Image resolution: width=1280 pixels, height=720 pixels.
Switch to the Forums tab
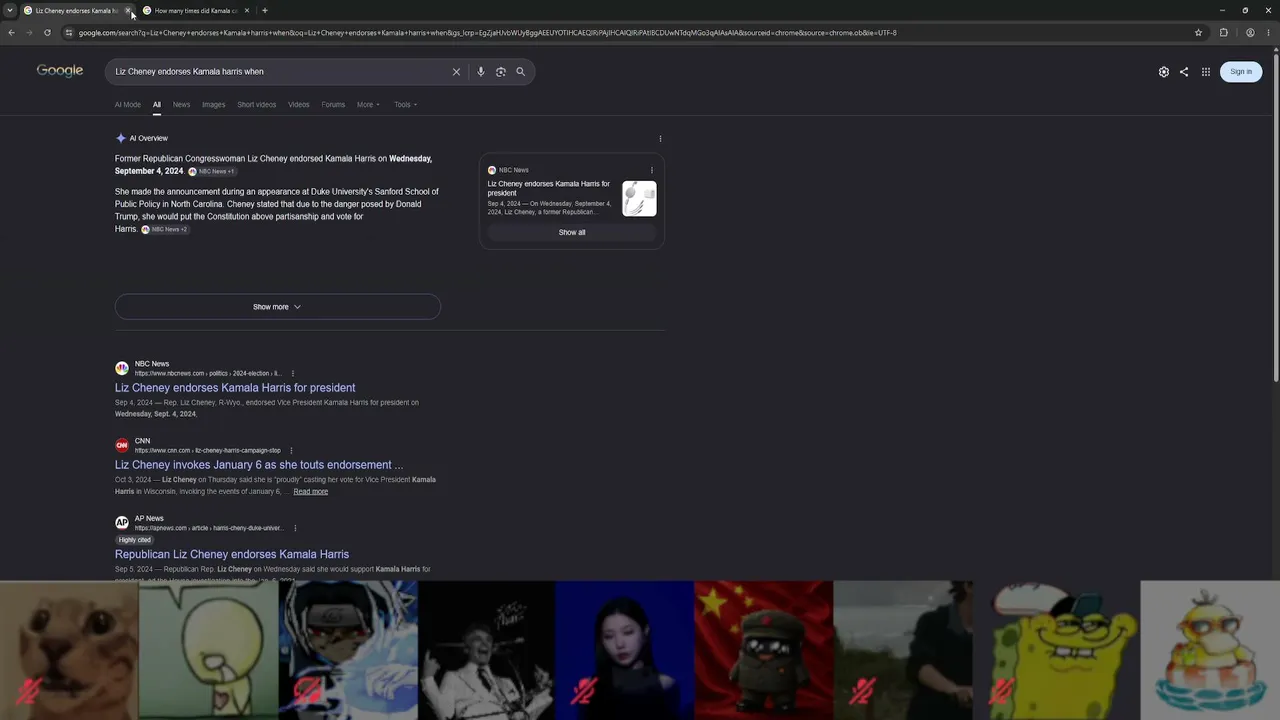pyautogui.click(x=333, y=105)
